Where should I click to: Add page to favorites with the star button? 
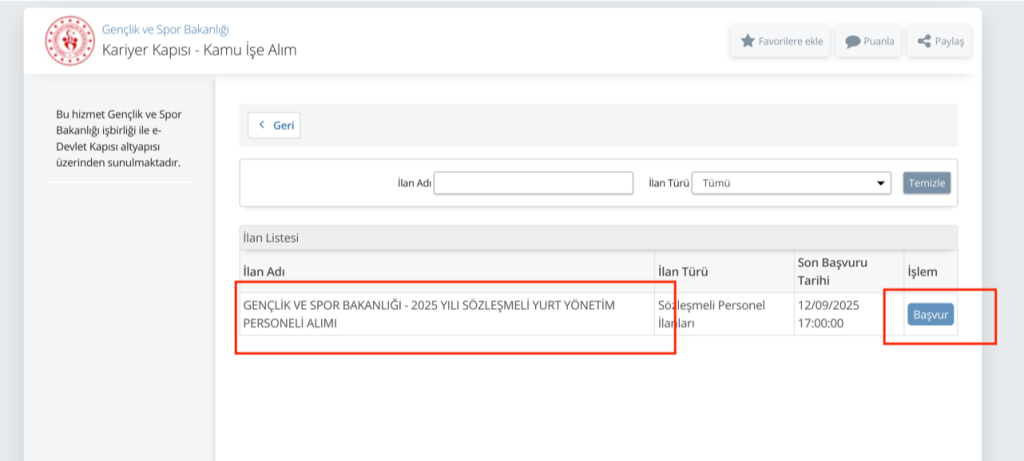(780, 41)
